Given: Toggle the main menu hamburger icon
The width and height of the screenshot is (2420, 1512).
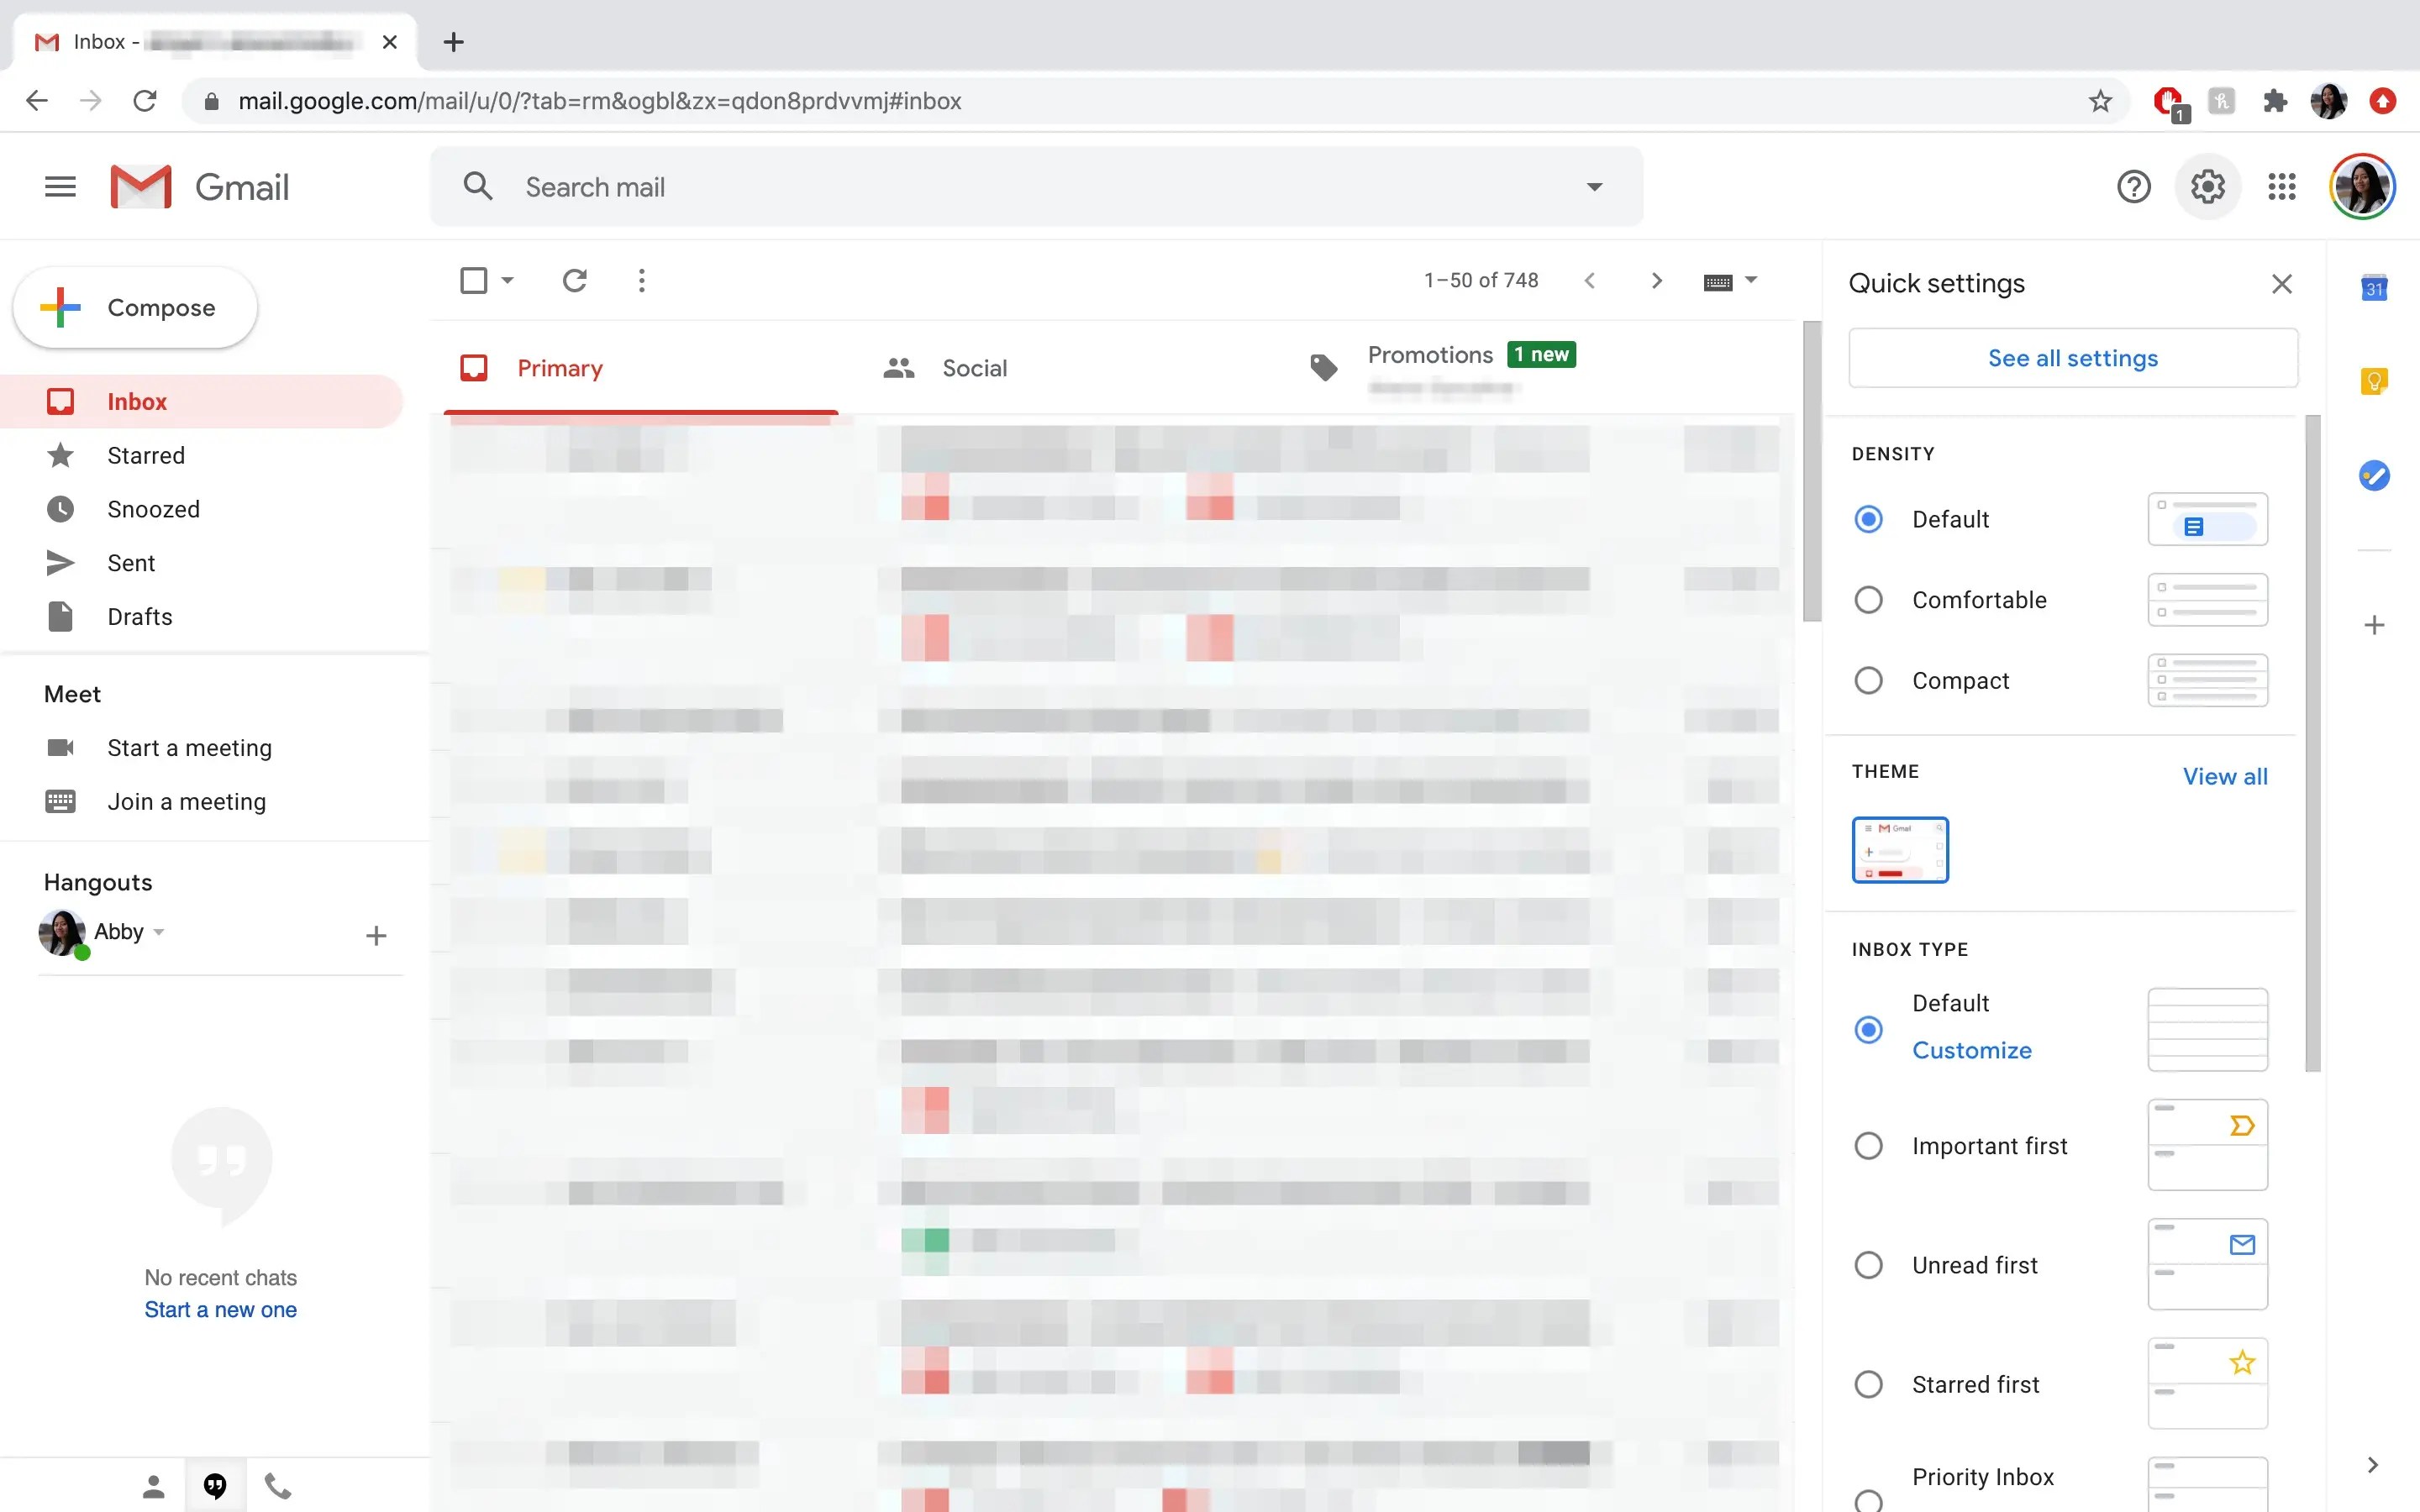Looking at the screenshot, I should tap(60, 187).
